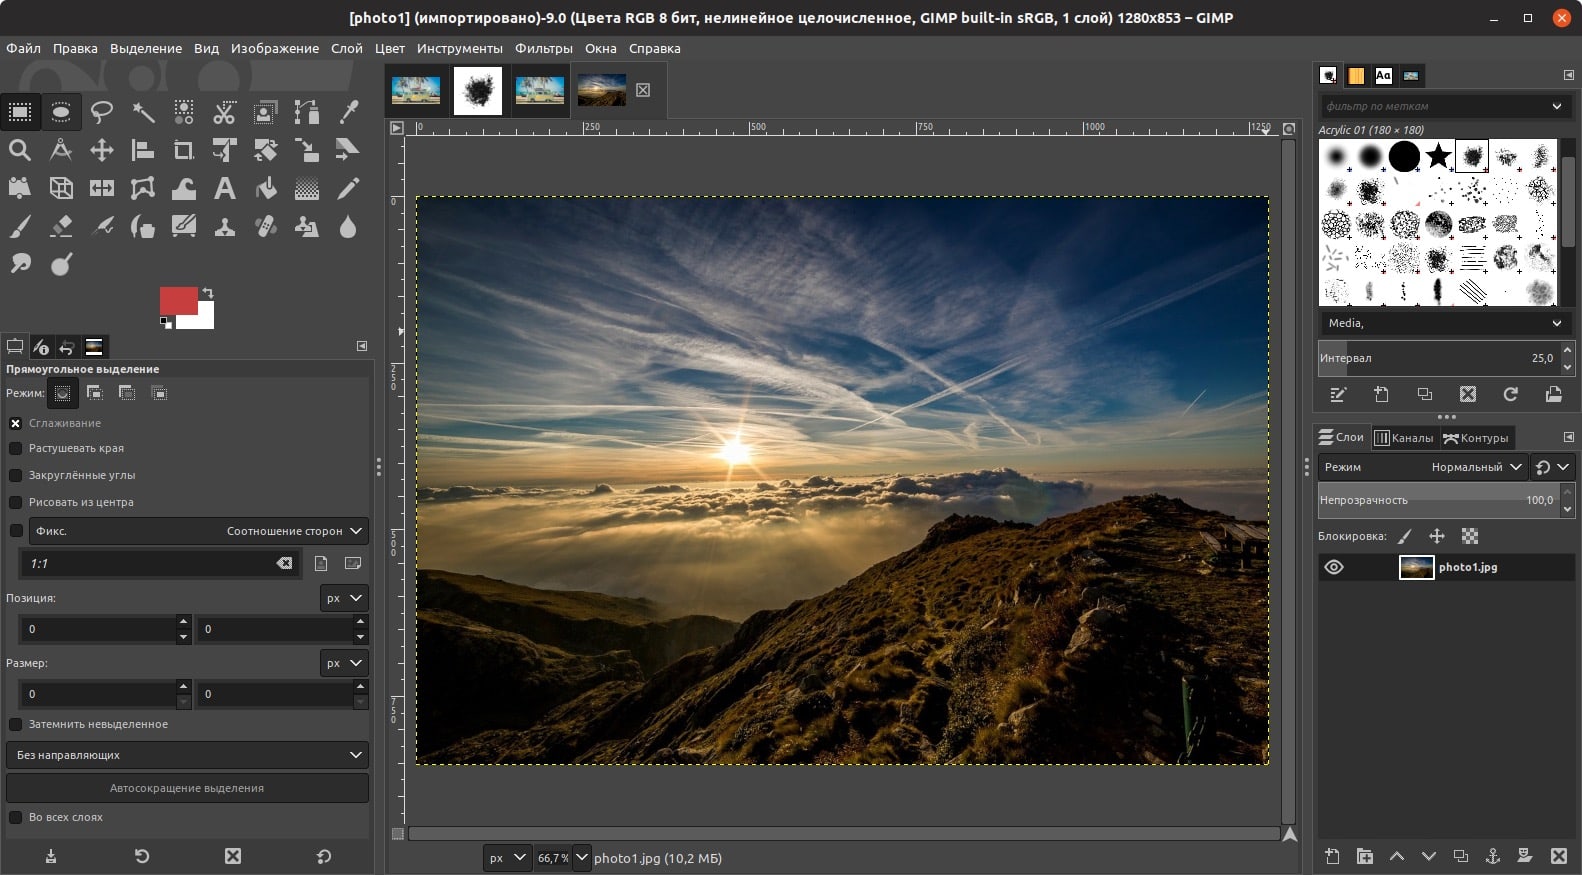The width and height of the screenshot is (1582, 875).
Task: Expand the Без направляющих dropdown
Action: (x=187, y=755)
